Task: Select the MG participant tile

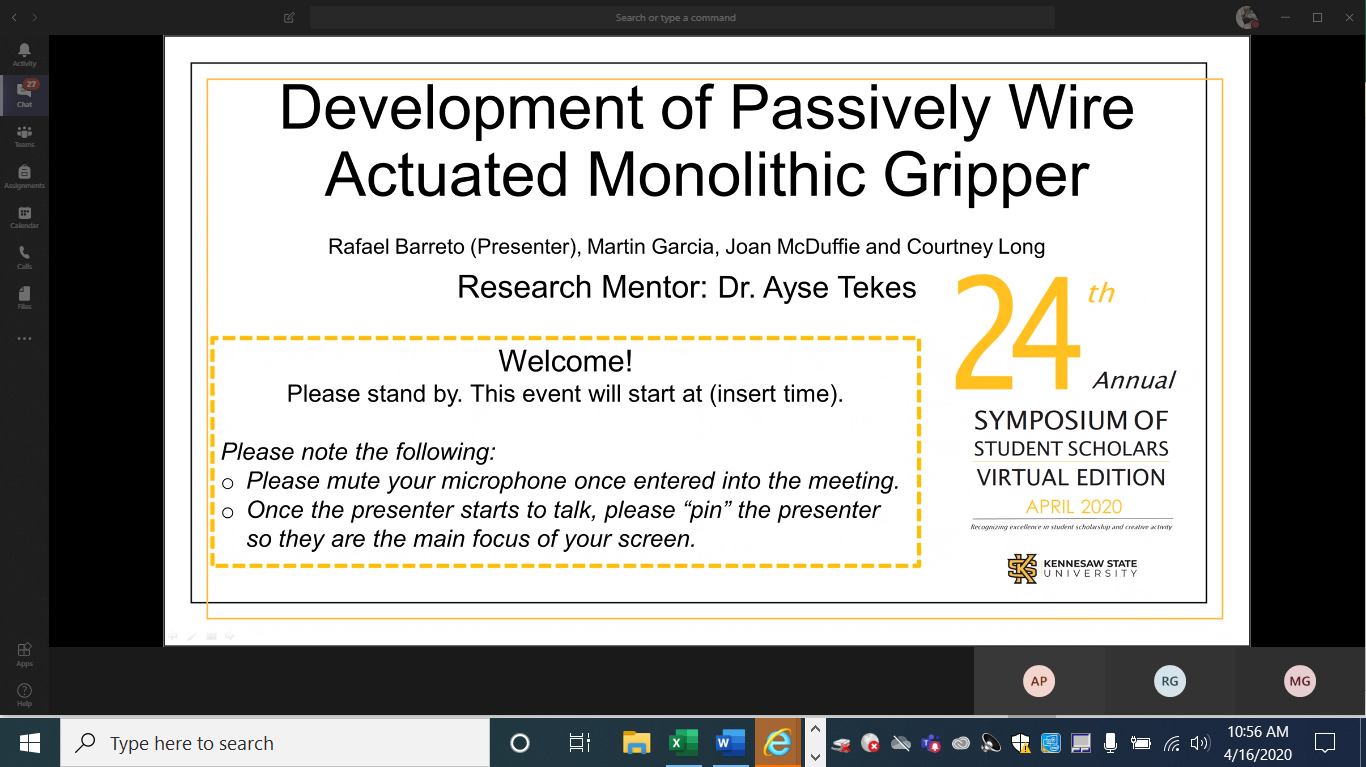Action: click(1299, 681)
